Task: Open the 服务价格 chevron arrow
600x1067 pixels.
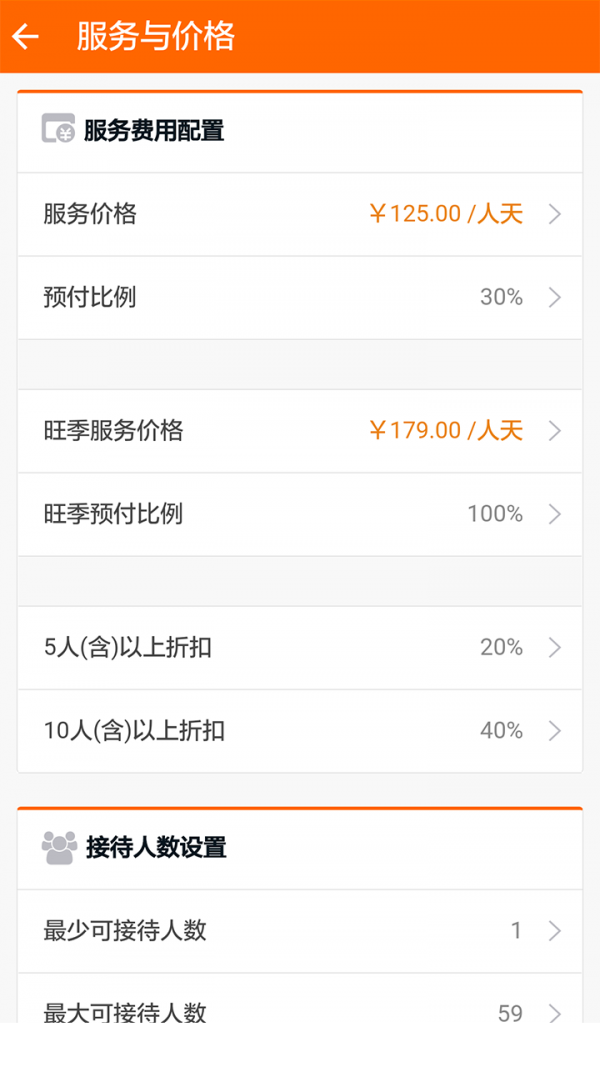Action: 555,214
